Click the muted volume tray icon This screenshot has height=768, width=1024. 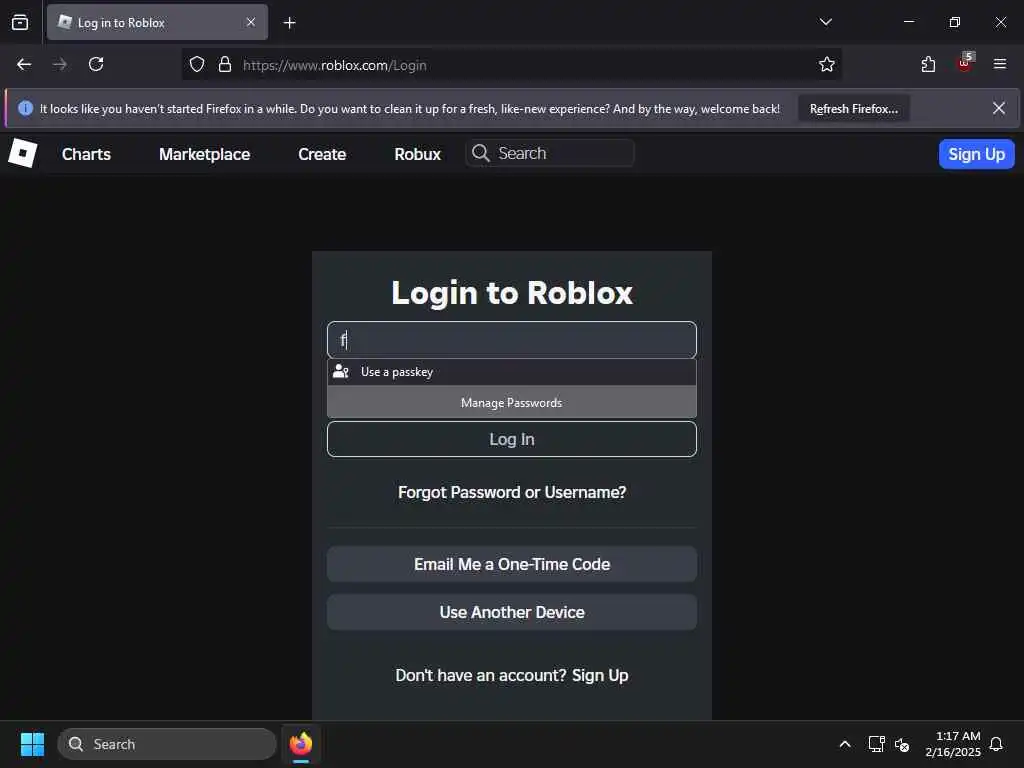coord(902,744)
